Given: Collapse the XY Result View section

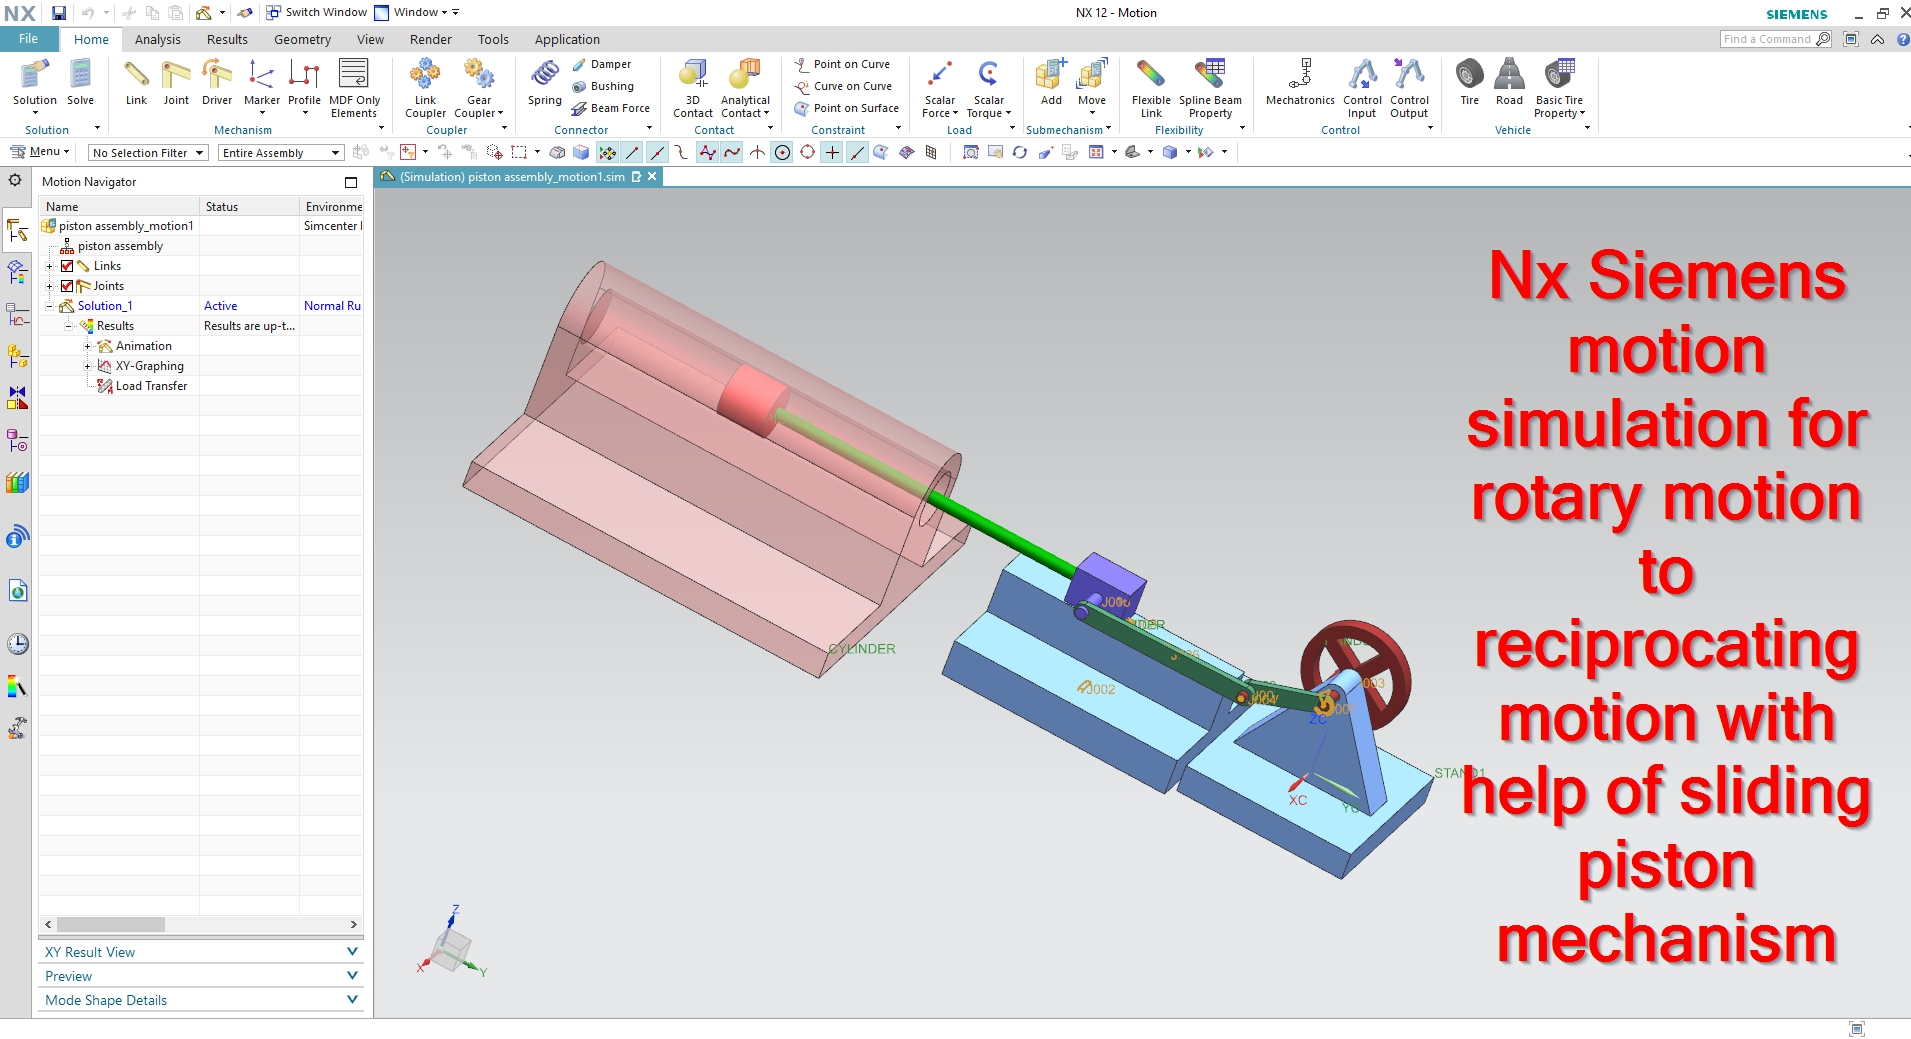Looking at the screenshot, I should (351, 951).
